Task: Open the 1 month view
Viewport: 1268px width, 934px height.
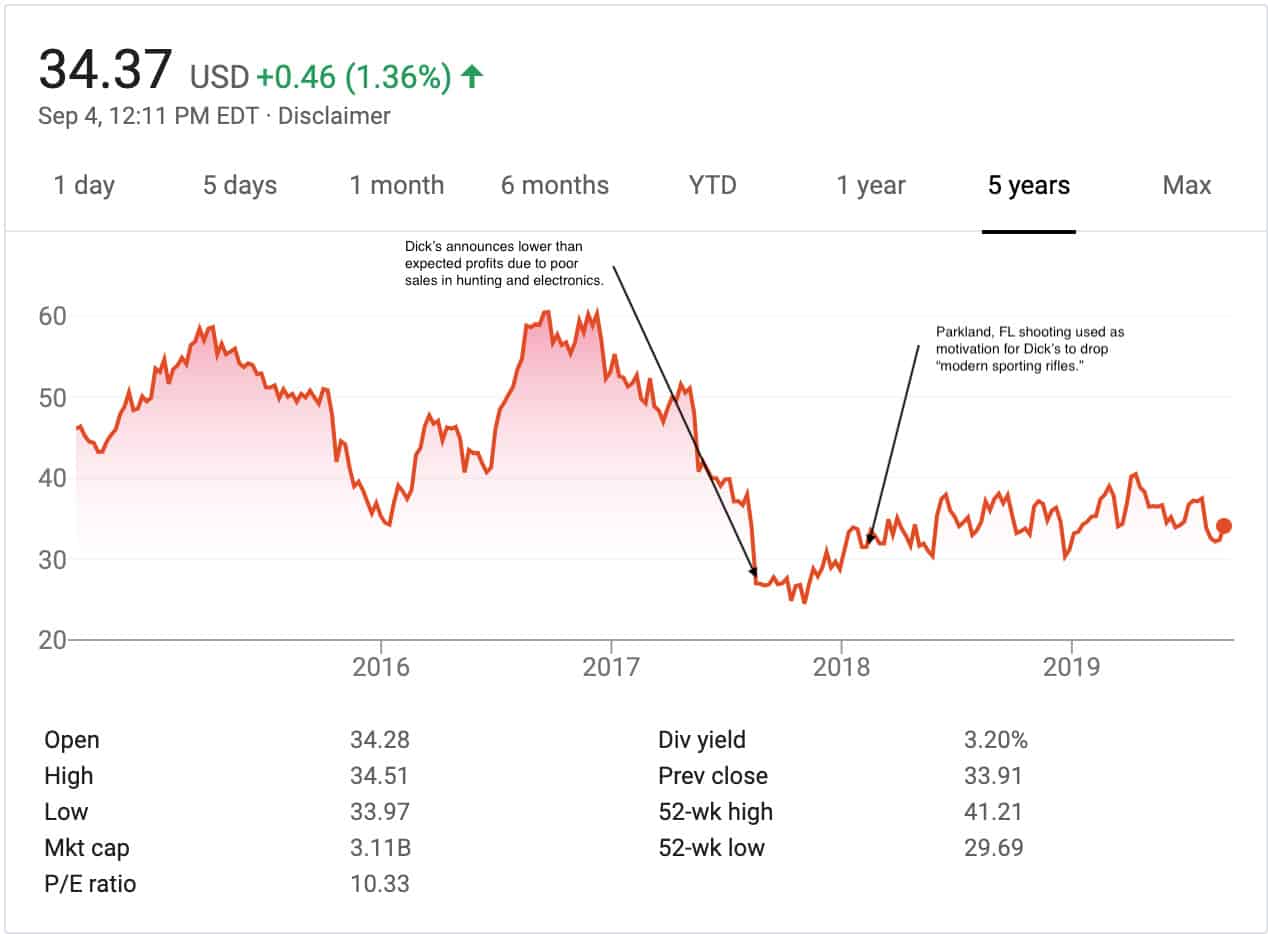Action: tap(396, 185)
